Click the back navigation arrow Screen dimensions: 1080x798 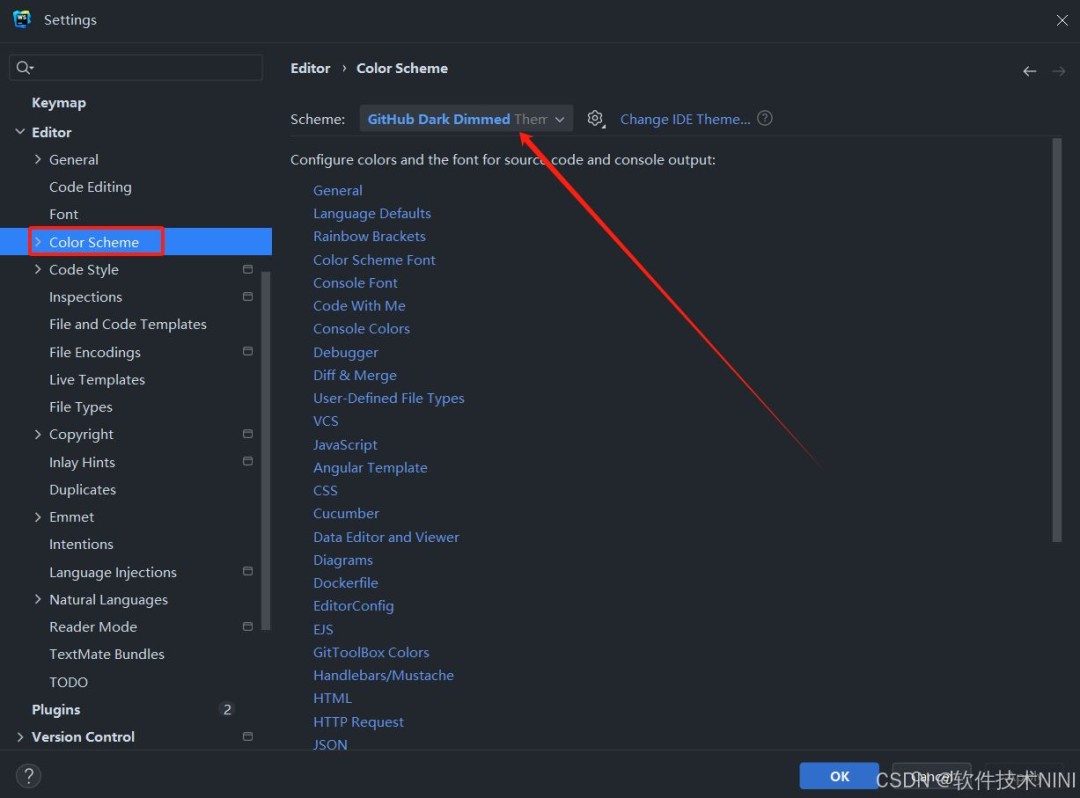(x=1029, y=70)
